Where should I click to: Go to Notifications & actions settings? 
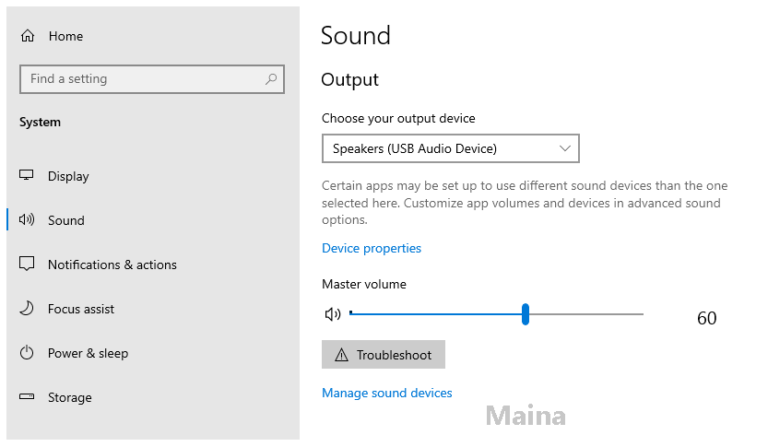click(112, 265)
